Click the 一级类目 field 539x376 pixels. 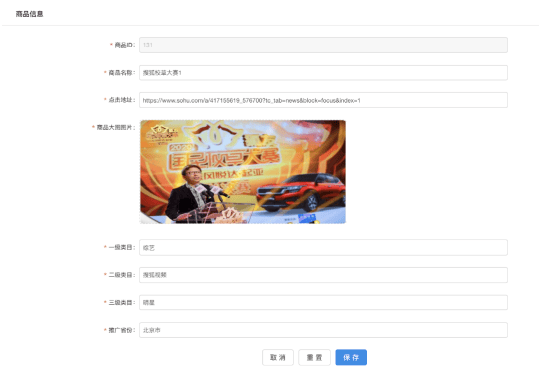323,247
